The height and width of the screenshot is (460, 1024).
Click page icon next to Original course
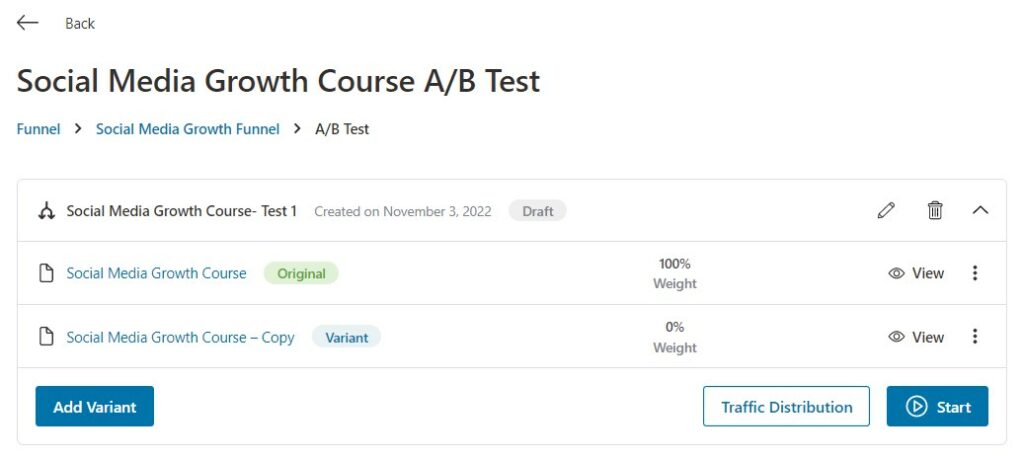46,273
